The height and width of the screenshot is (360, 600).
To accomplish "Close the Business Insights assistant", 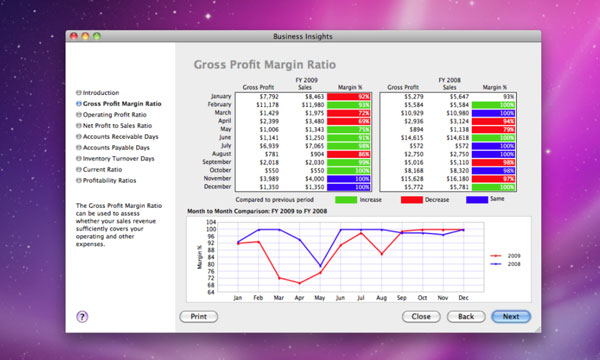I will [421, 316].
